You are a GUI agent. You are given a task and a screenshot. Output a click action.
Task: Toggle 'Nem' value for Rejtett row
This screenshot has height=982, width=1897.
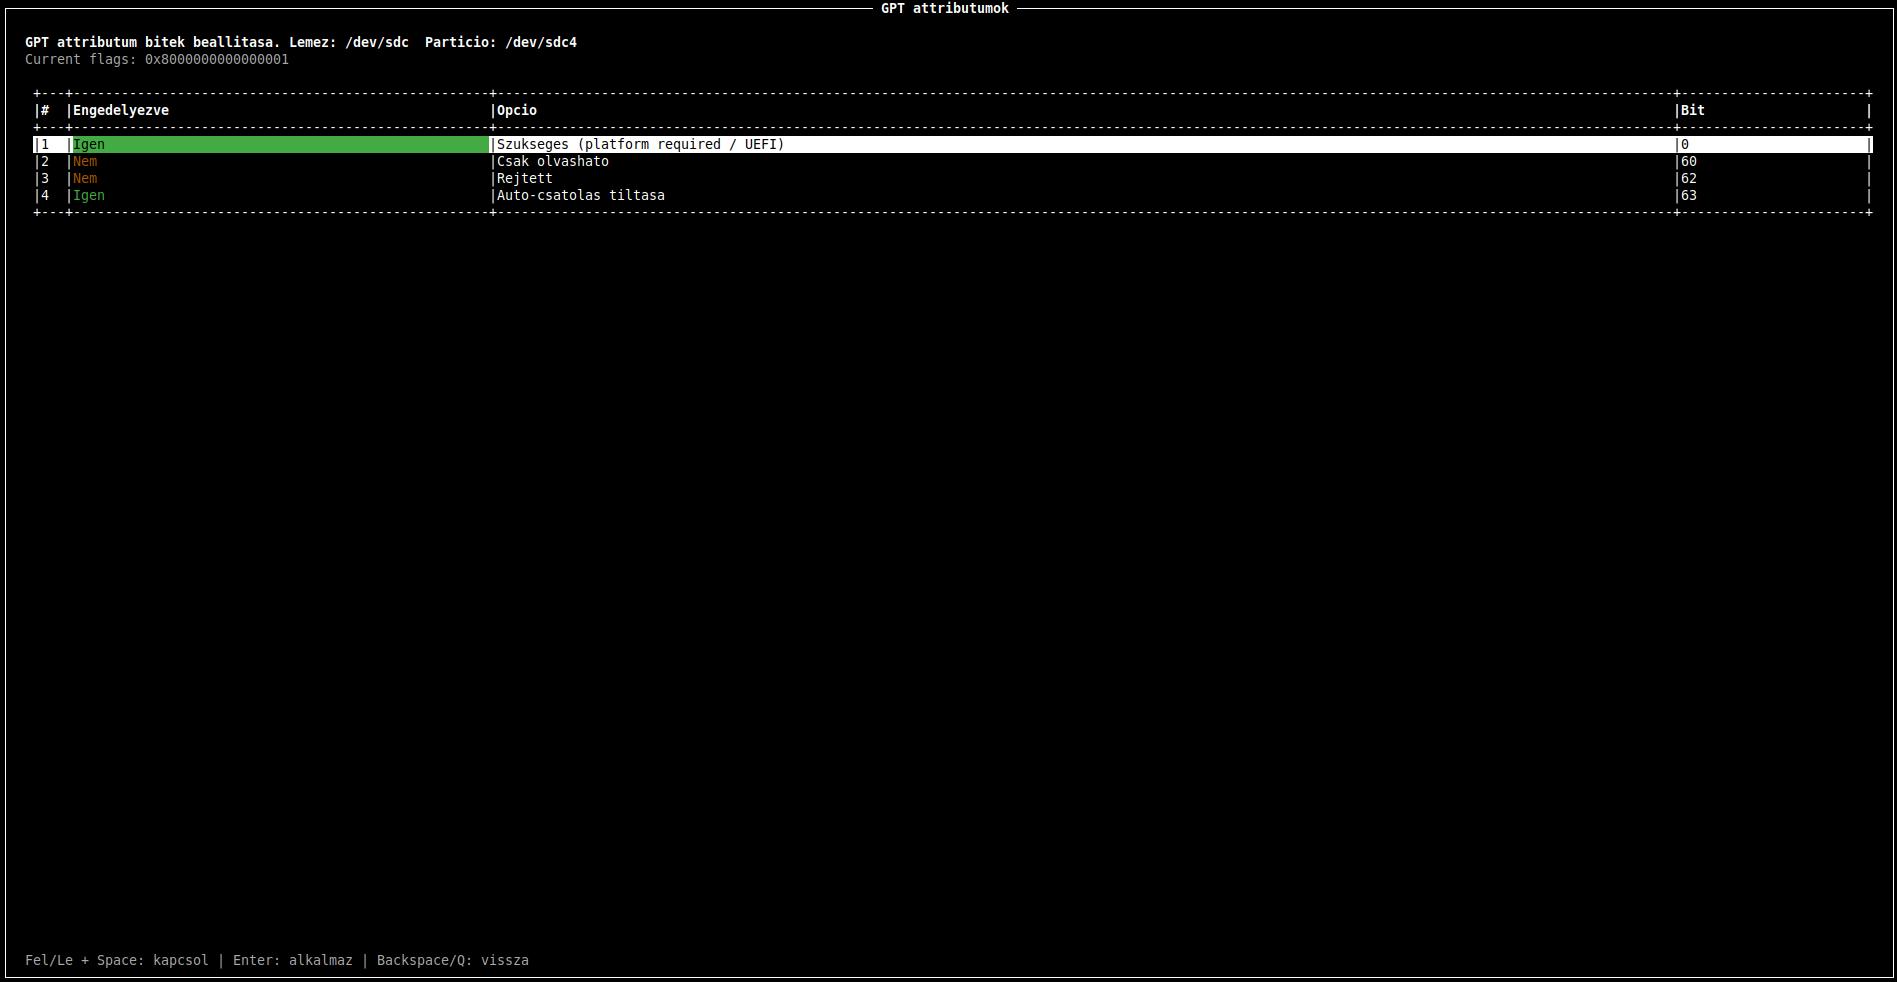(x=85, y=178)
